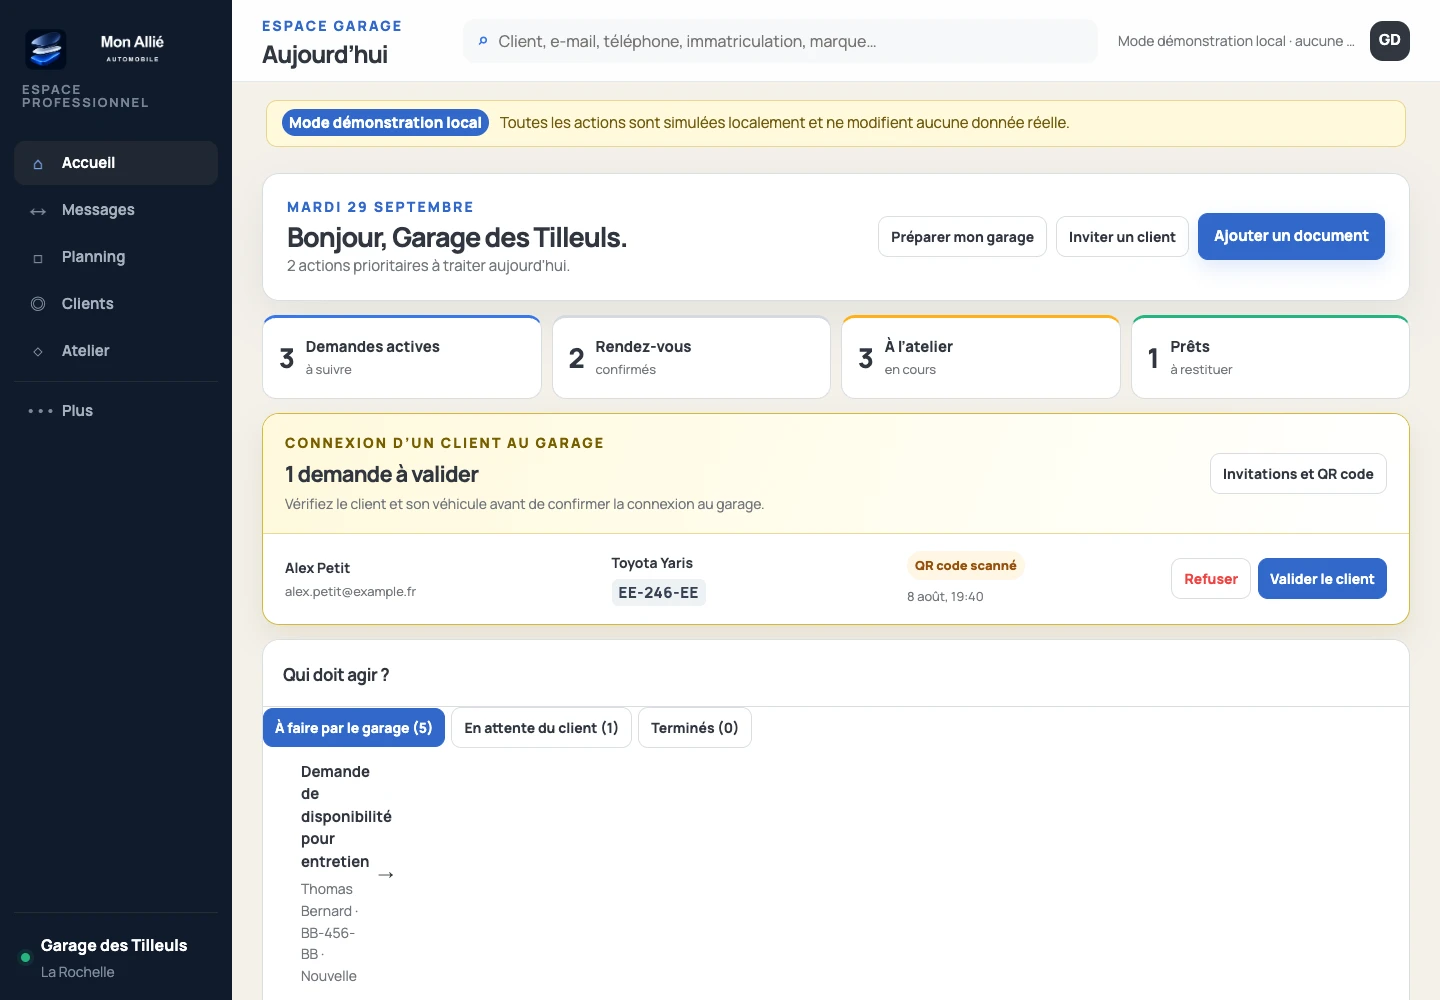Click Valider le client
The height and width of the screenshot is (1000, 1440).
click(1322, 579)
